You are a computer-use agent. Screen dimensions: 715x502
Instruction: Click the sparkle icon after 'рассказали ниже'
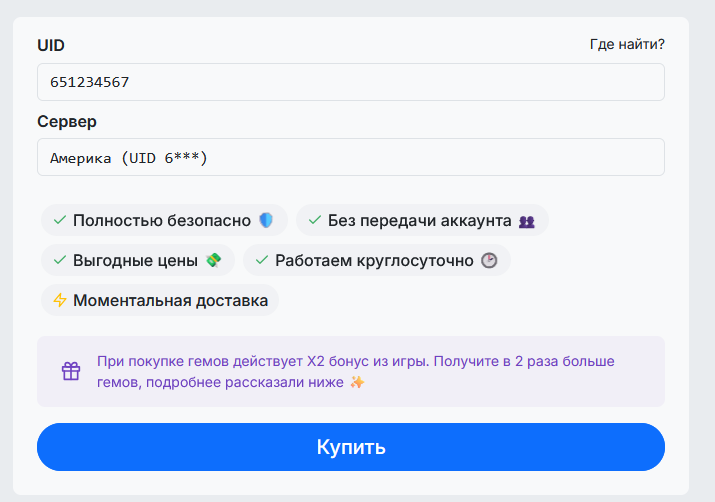coord(358,382)
